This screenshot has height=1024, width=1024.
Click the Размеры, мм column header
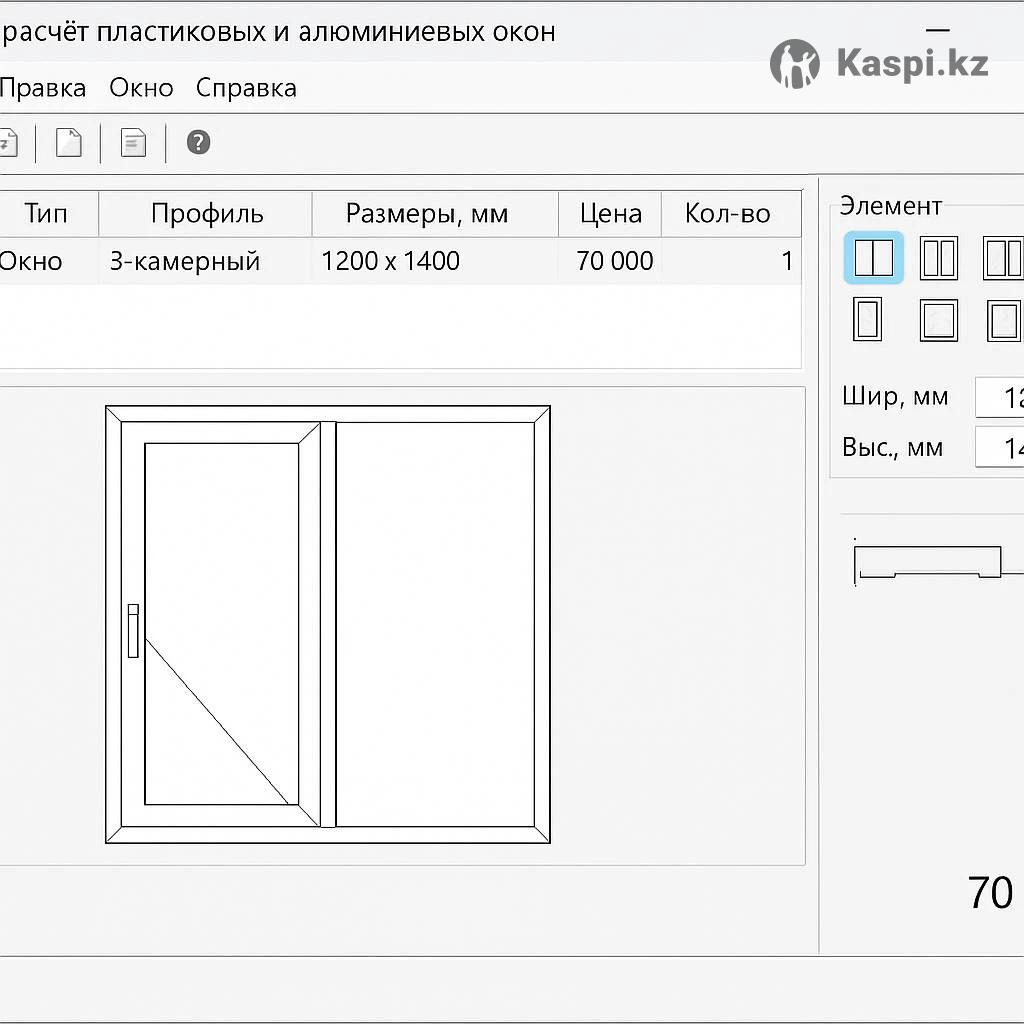(427, 213)
